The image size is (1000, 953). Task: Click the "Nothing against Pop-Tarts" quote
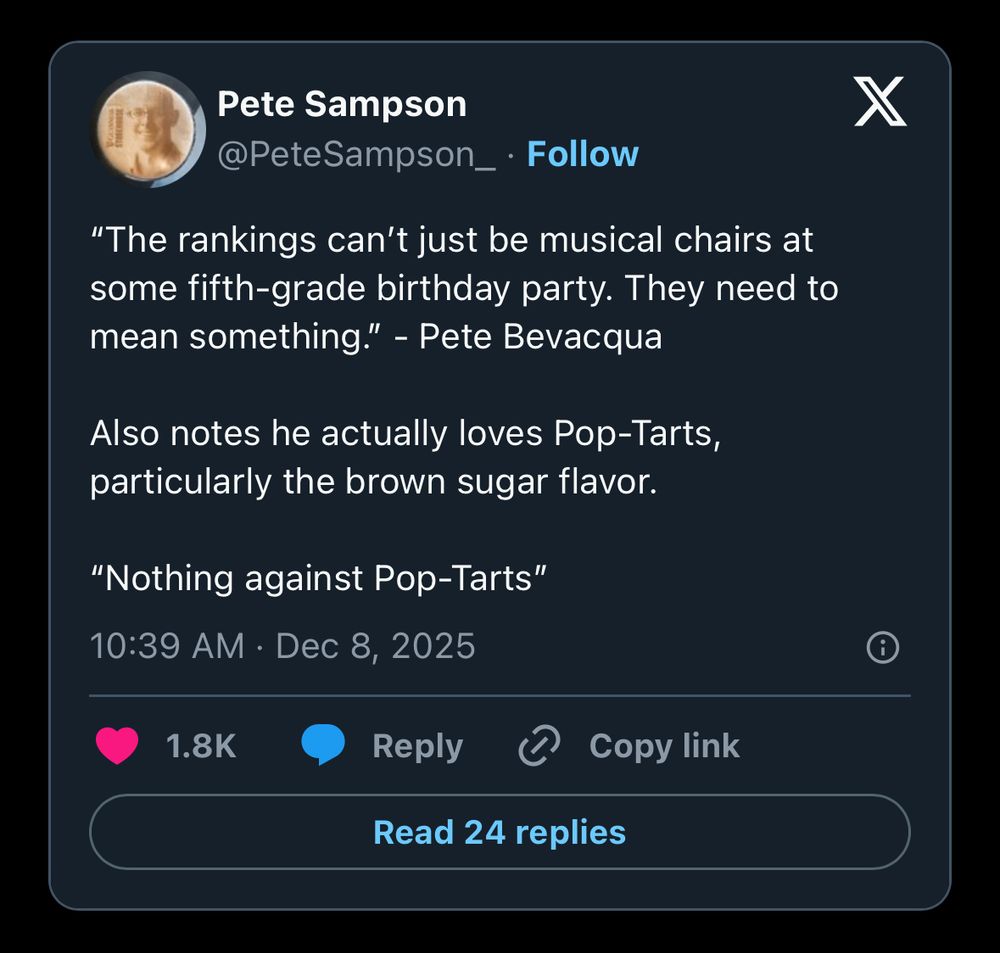click(318, 579)
